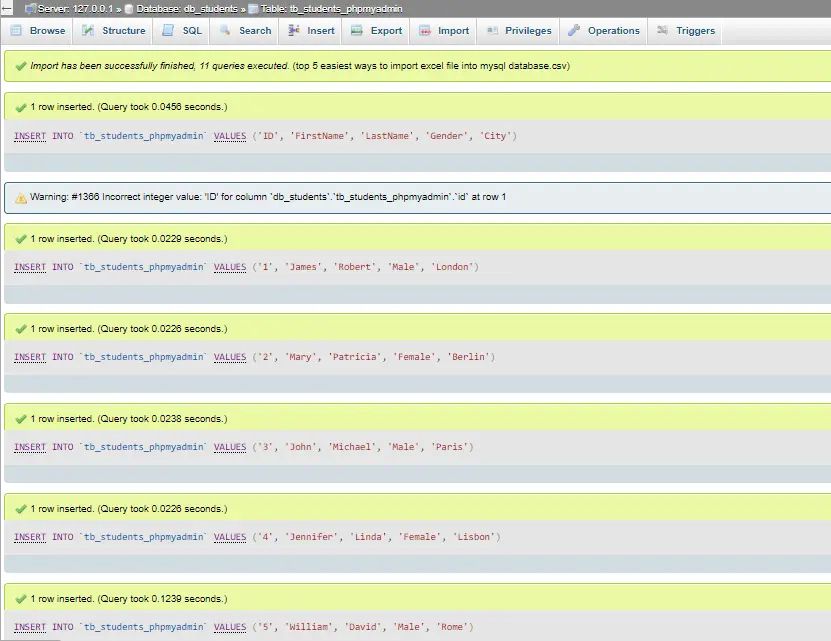The width and height of the screenshot is (831, 641).
Task: Click Table: tb_students_phpmyadmin breadcrumb link
Action: pyautogui.click(x=331, y=8)
